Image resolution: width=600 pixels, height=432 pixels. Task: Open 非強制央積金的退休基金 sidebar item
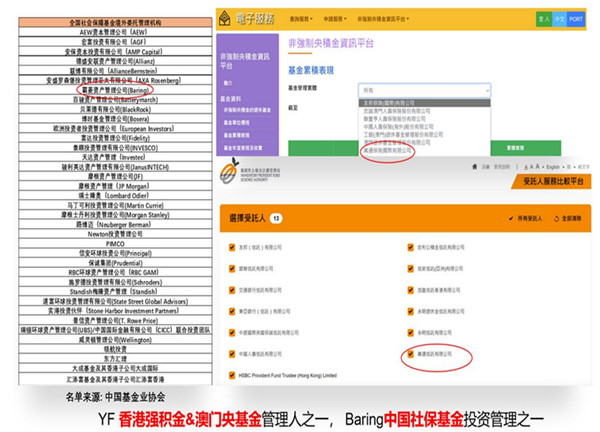(x=247, y=110)
